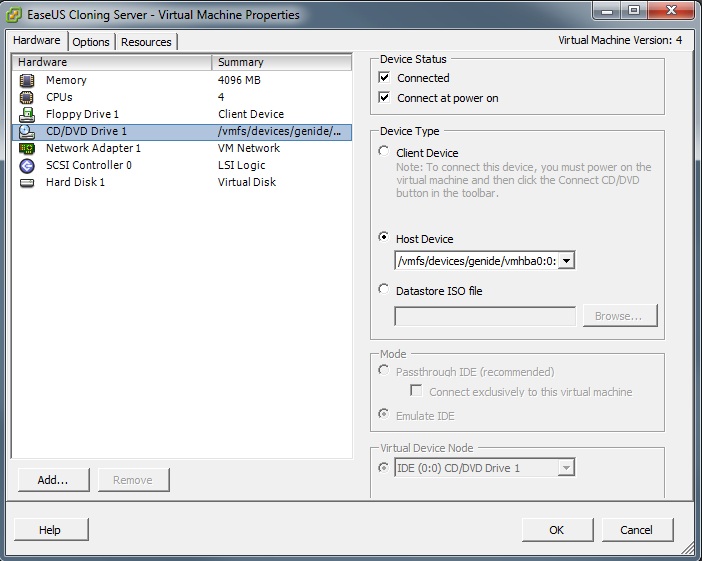Click the LSI Logic summary value
702x561 pixels.
tap(242, 165)
